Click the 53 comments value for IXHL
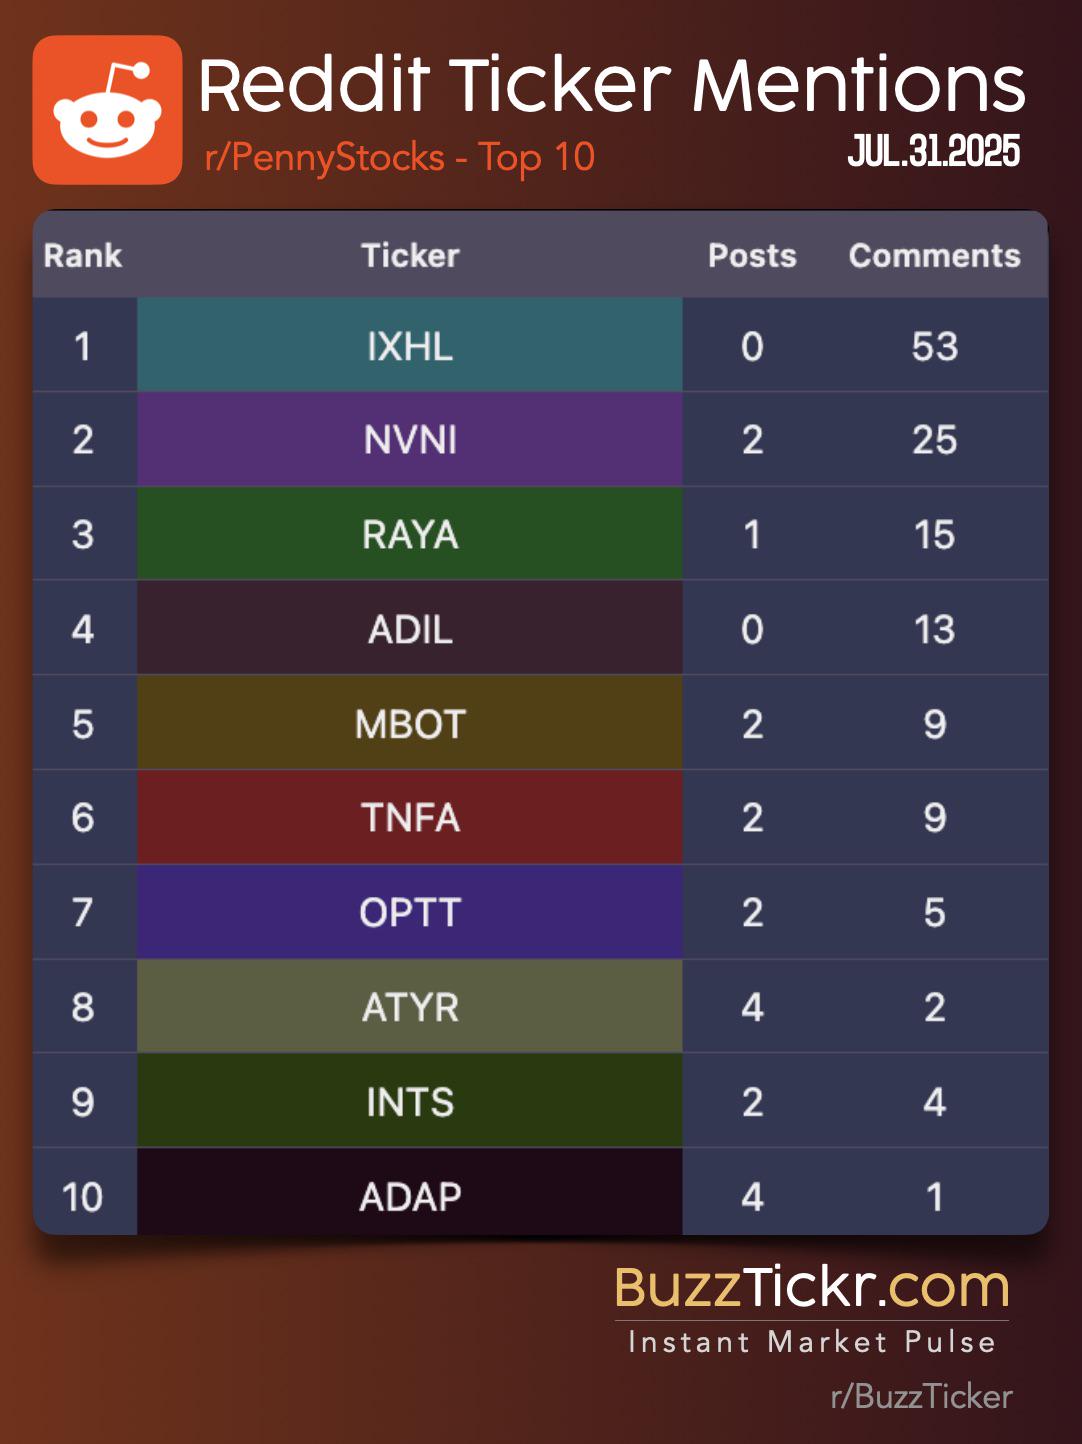The image size is (1082, 1444). tap(934, 346)
